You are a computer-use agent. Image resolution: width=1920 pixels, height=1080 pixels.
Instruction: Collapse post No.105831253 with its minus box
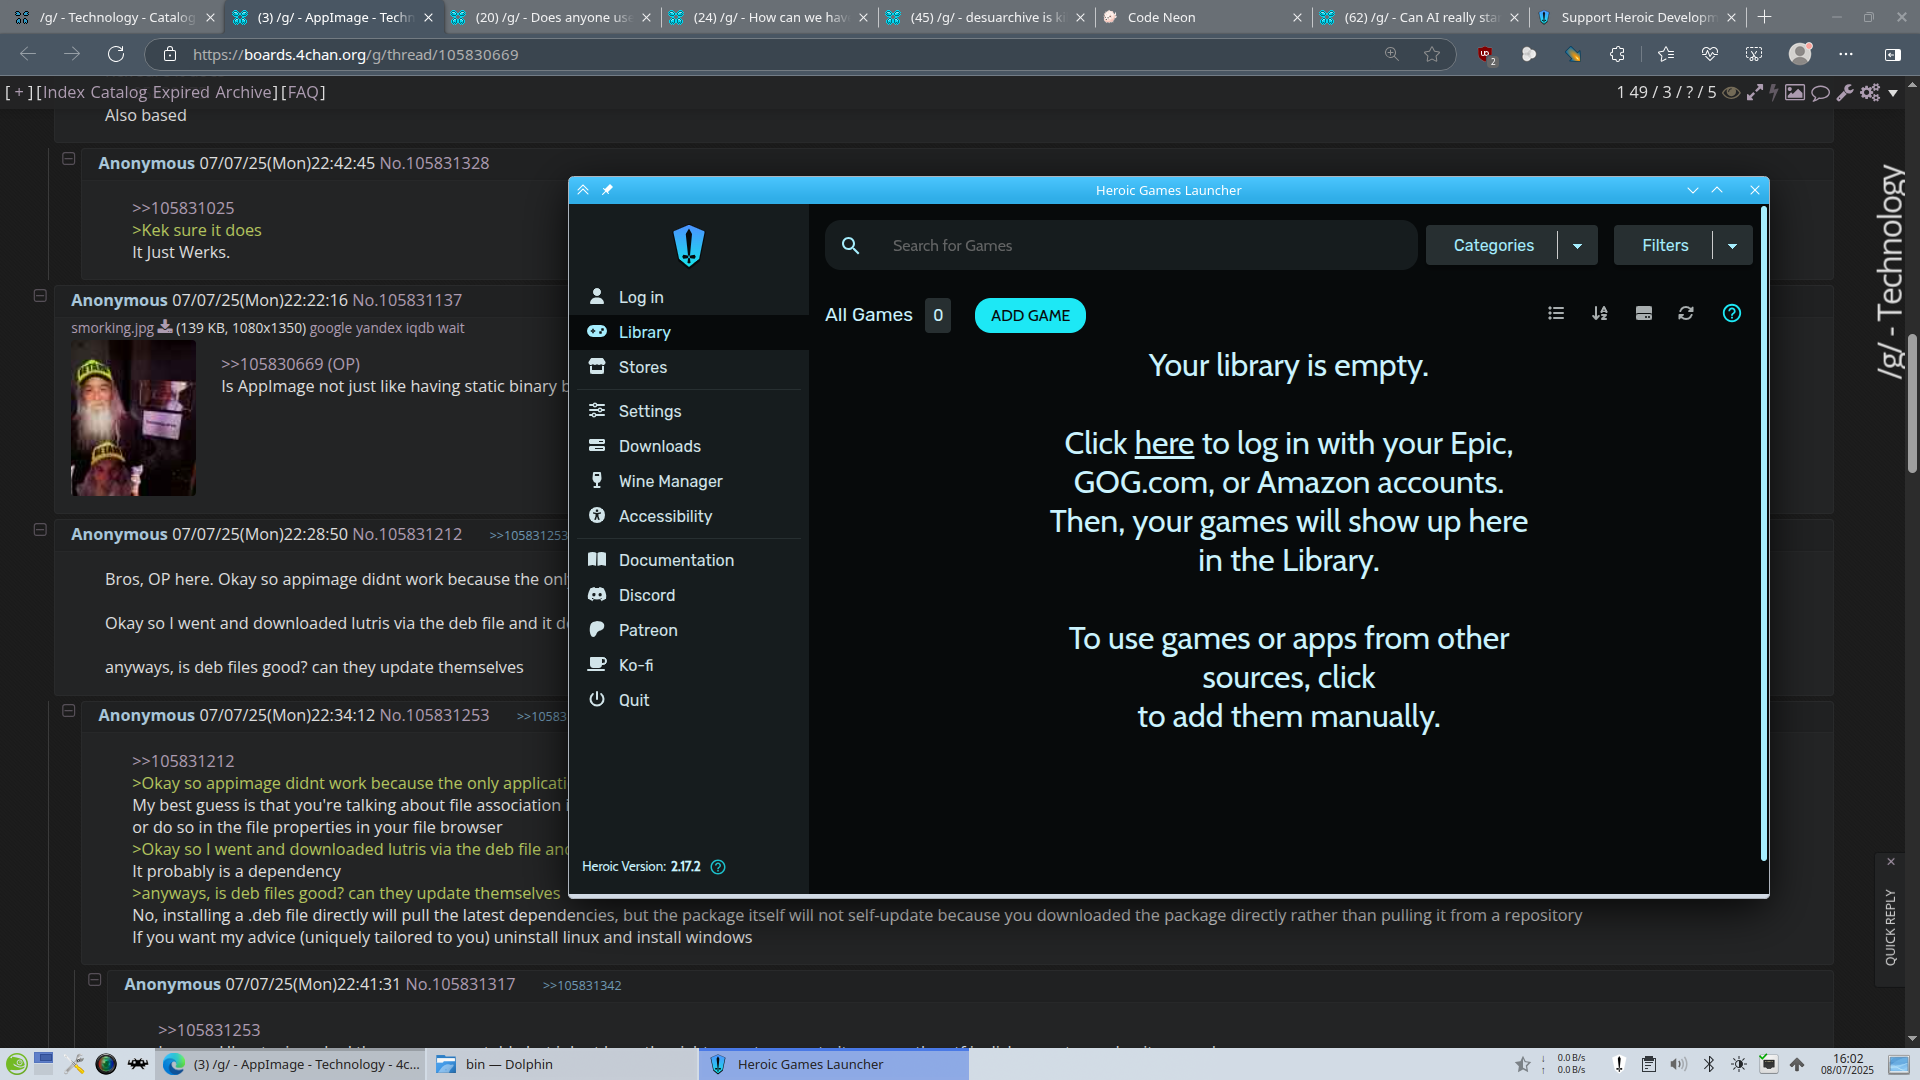(68, 710)
